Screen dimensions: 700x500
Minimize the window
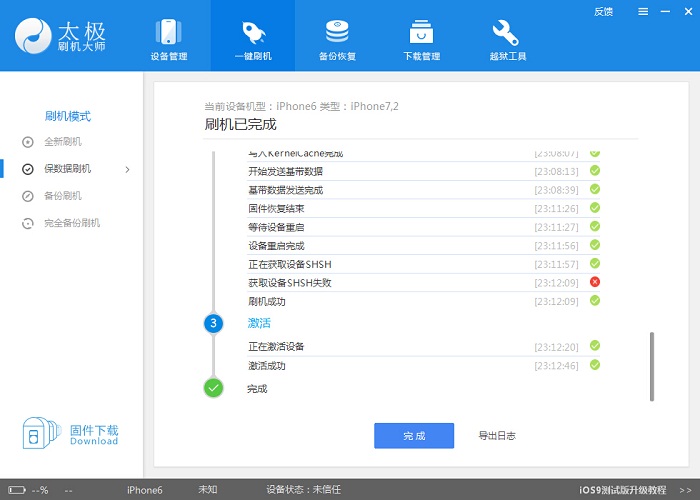coord(665,12)
